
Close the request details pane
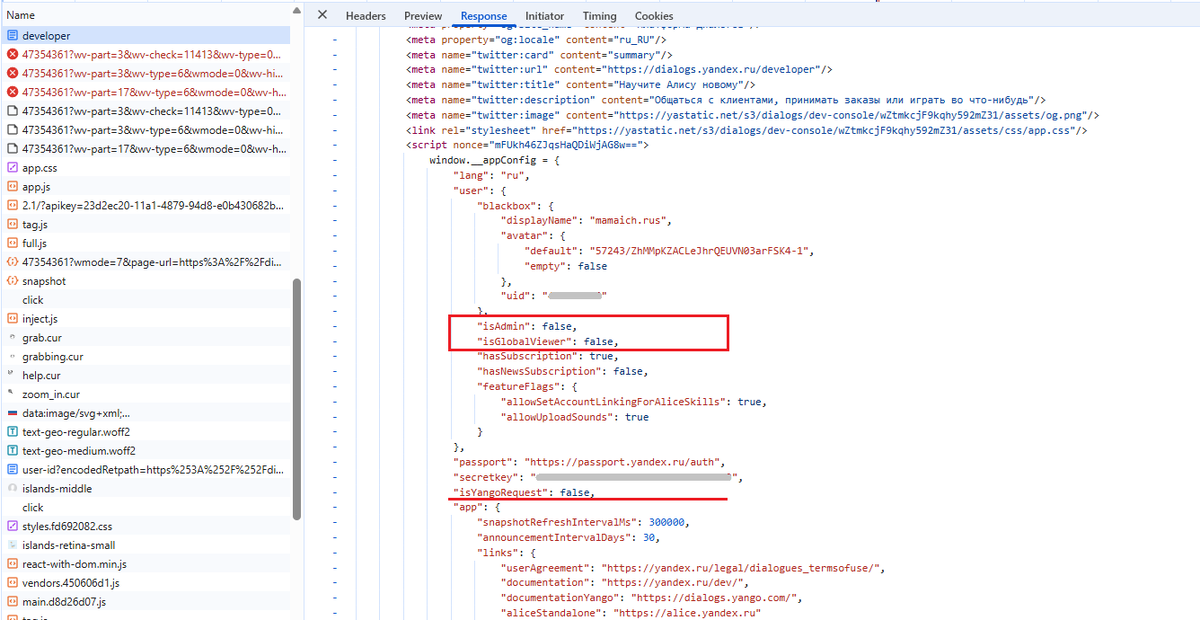[322, 15]
